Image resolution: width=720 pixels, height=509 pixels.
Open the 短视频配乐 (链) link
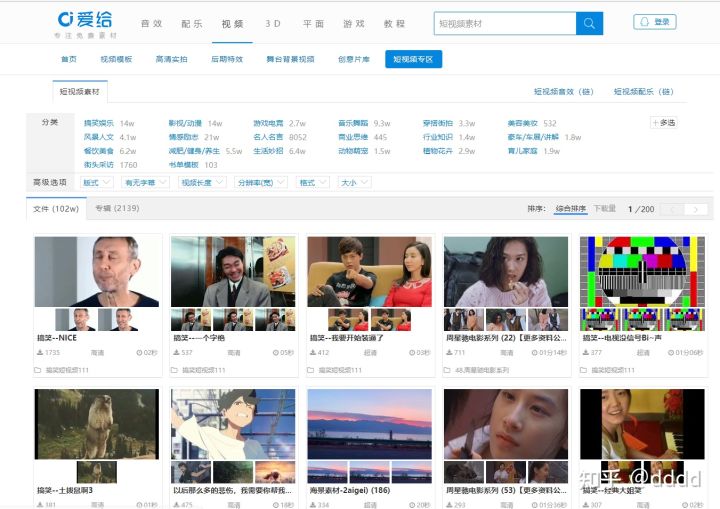click(x=643, y=92)
